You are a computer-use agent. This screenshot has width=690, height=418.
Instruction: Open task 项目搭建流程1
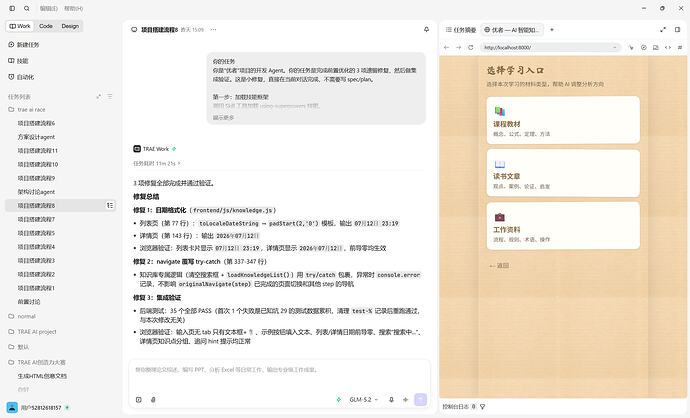point(36,288)
